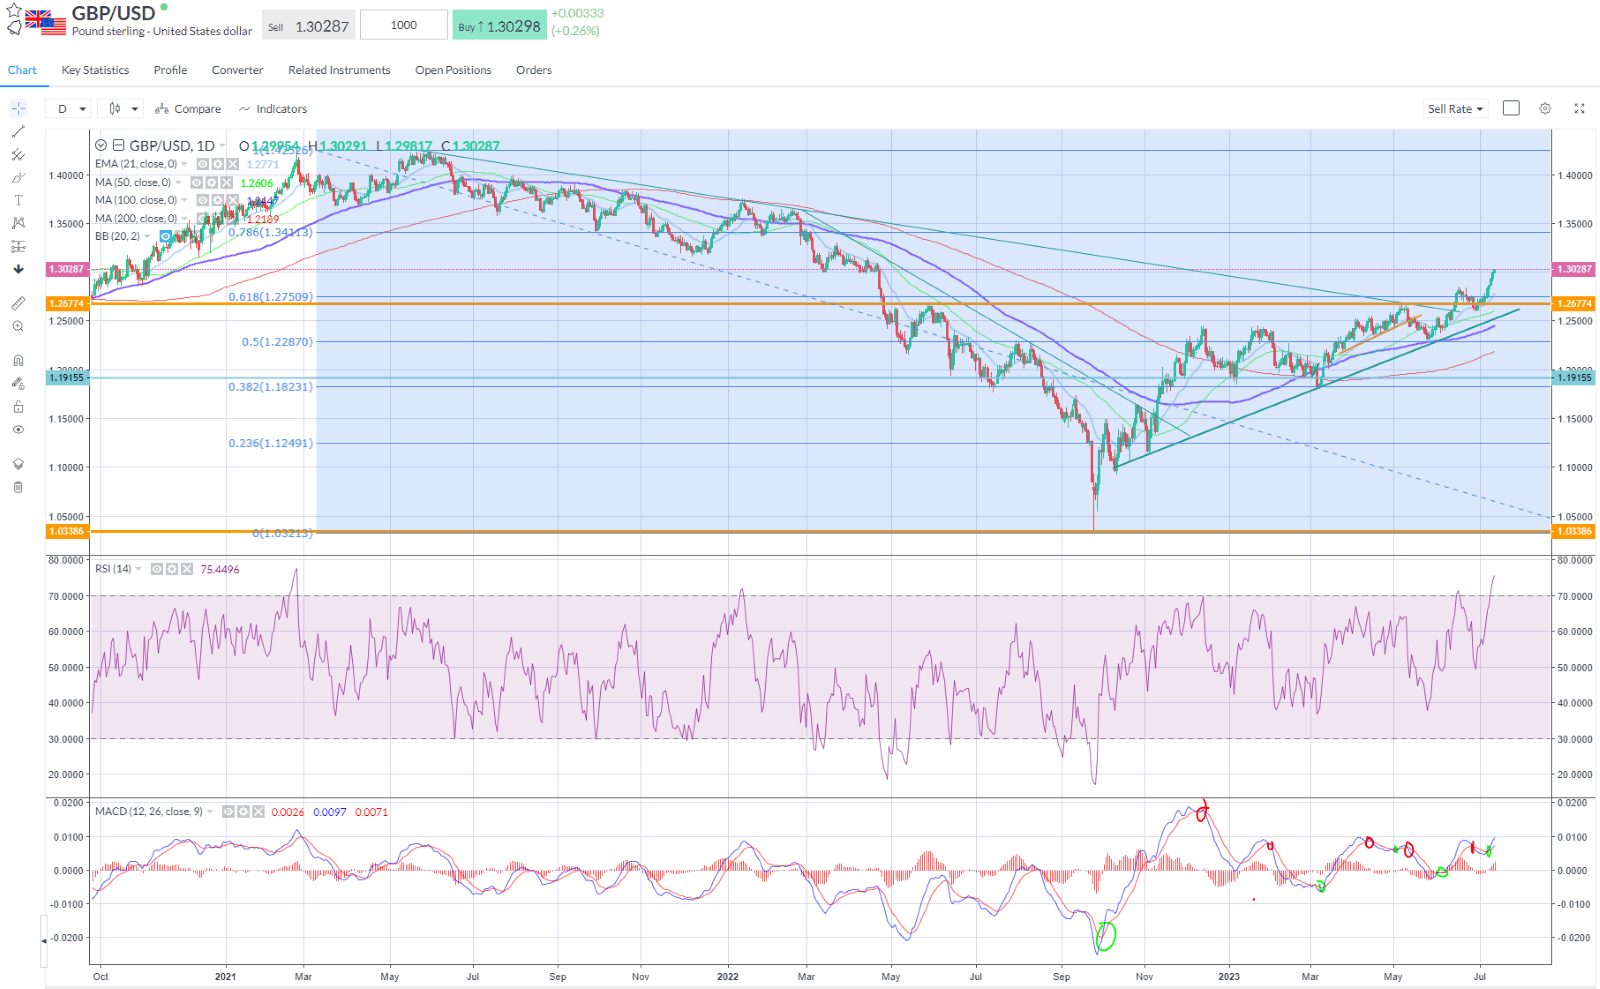Click the GBP/USD flag icon in header
This screenshot has width=1600, height=989.
pyautogui.click(x=46, y=22)
